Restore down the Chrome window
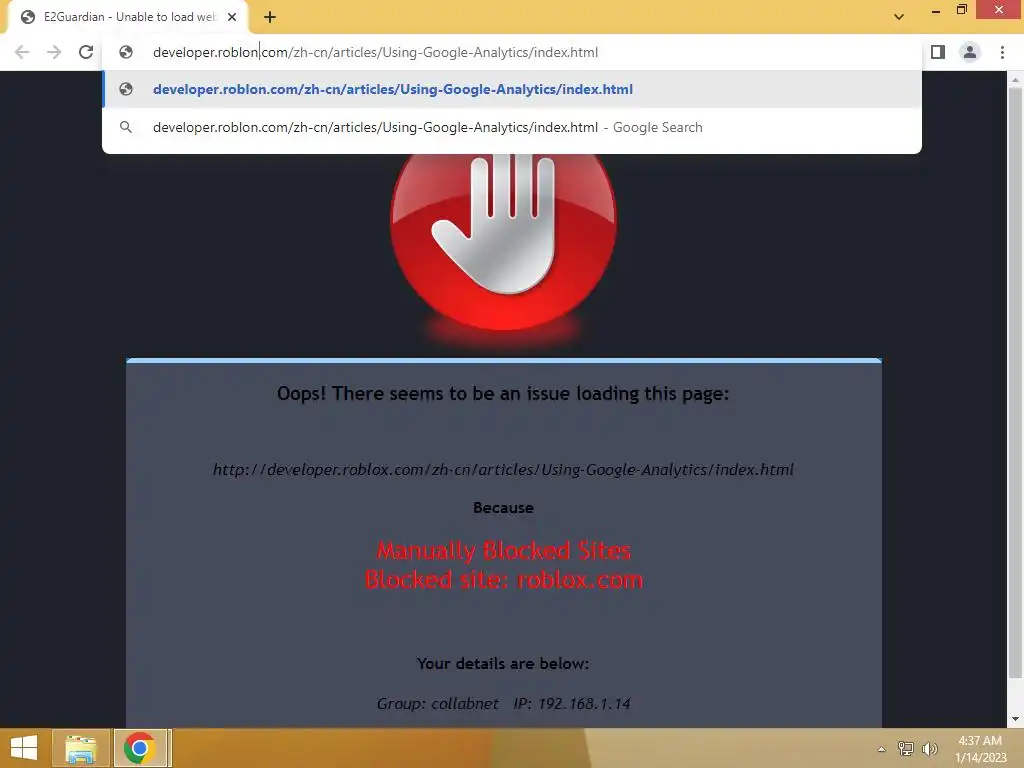This screenshot has height=768, width=1024. pyautogui.click(x=962, y=9)
